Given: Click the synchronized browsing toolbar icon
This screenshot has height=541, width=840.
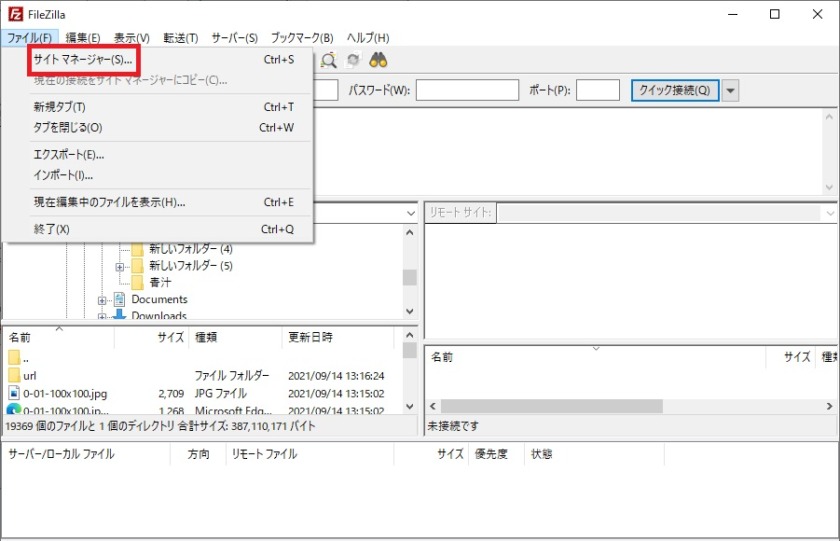Looking at the screenshot, I should click(x=353, y=60).
